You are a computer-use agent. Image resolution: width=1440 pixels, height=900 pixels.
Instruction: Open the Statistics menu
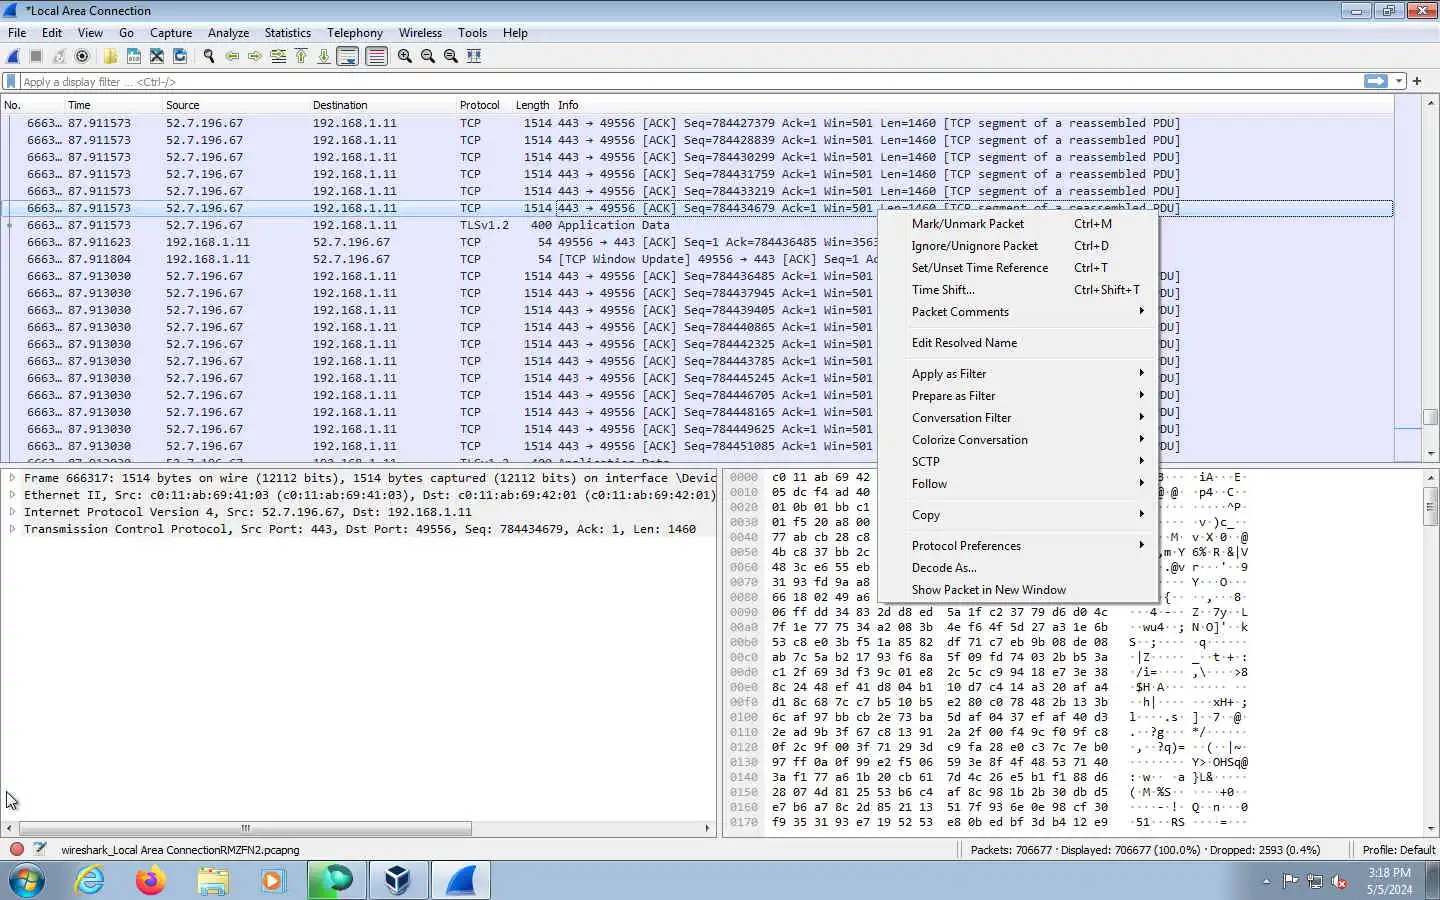[288, 33]
